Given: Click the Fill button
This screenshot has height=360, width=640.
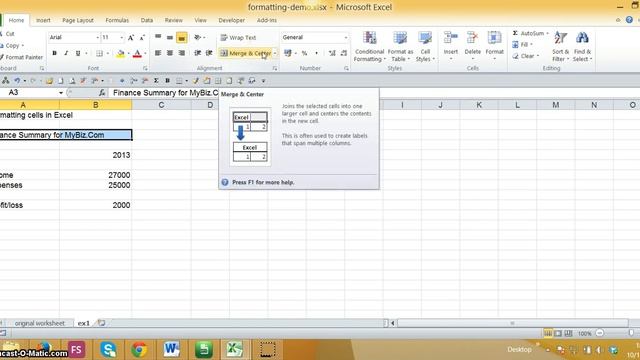Looking at the screenshot, I should [x=522, y=44].
